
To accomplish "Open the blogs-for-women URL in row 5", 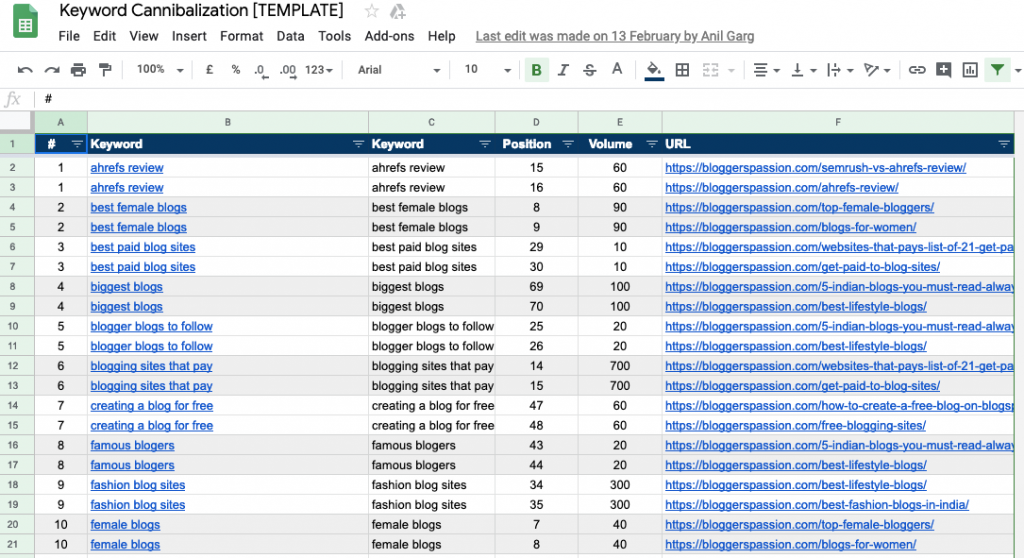I will tap(790, 227).
